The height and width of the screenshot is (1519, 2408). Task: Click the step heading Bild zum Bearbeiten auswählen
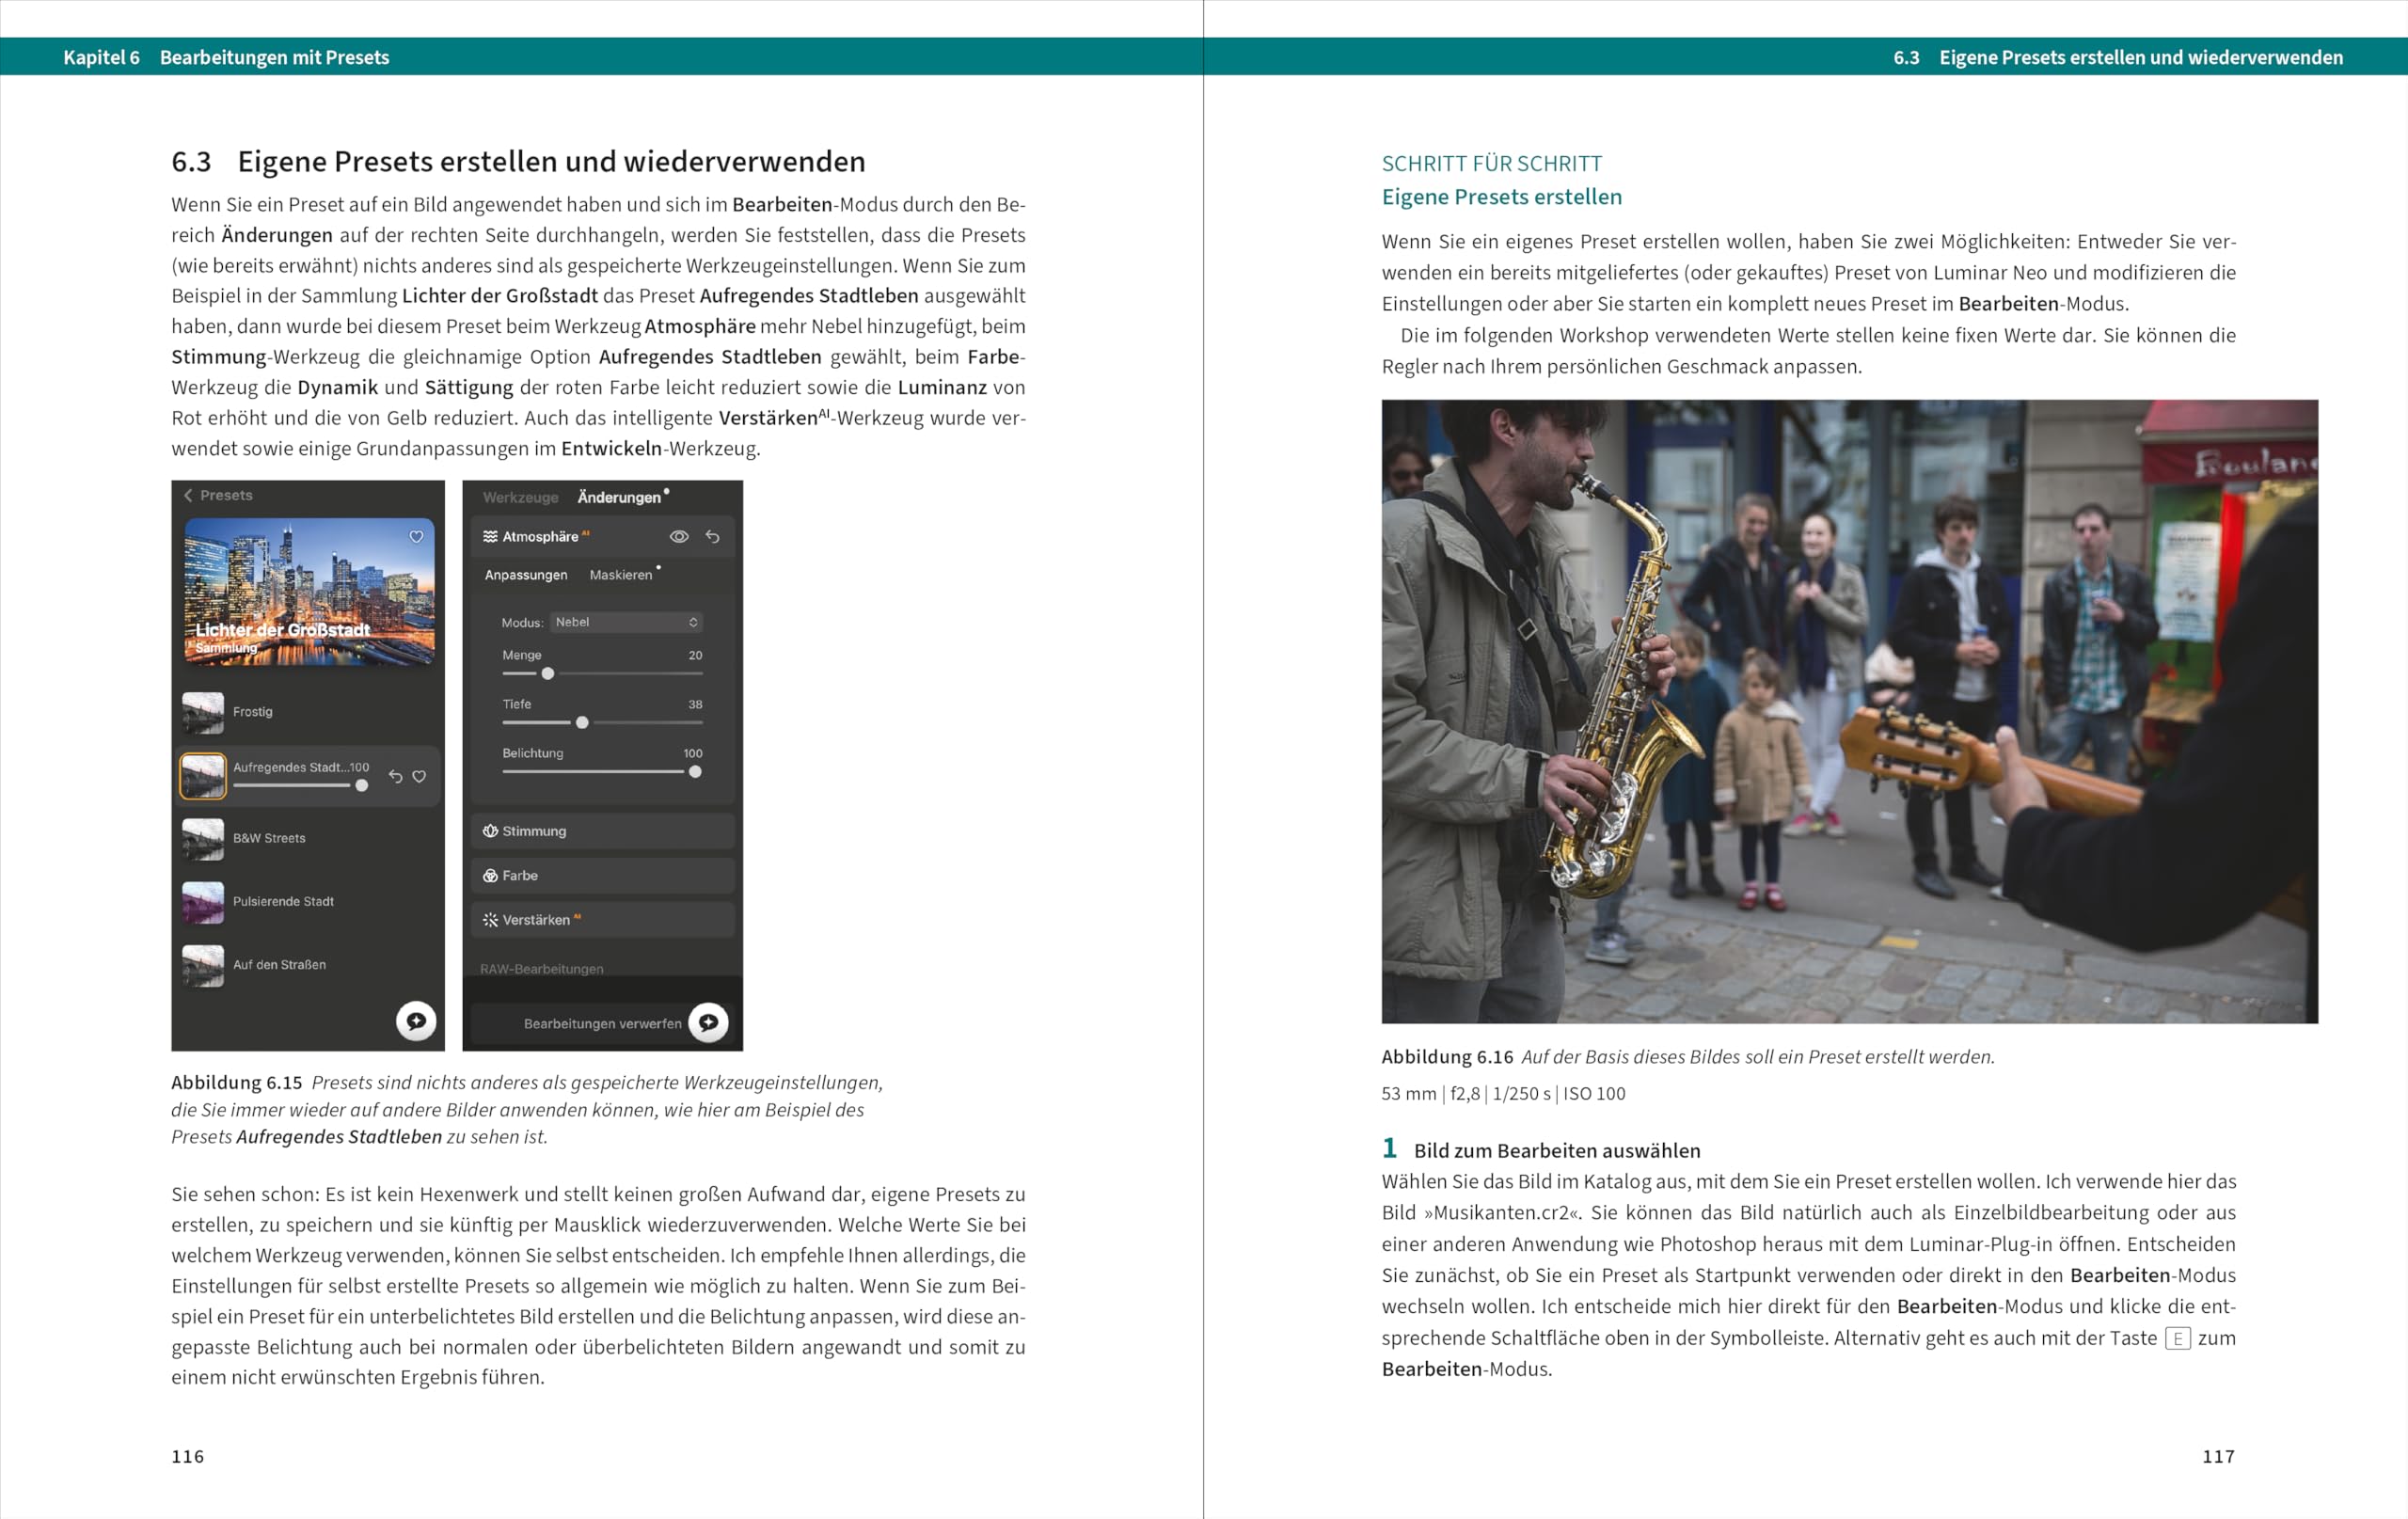(1556, 1151)
